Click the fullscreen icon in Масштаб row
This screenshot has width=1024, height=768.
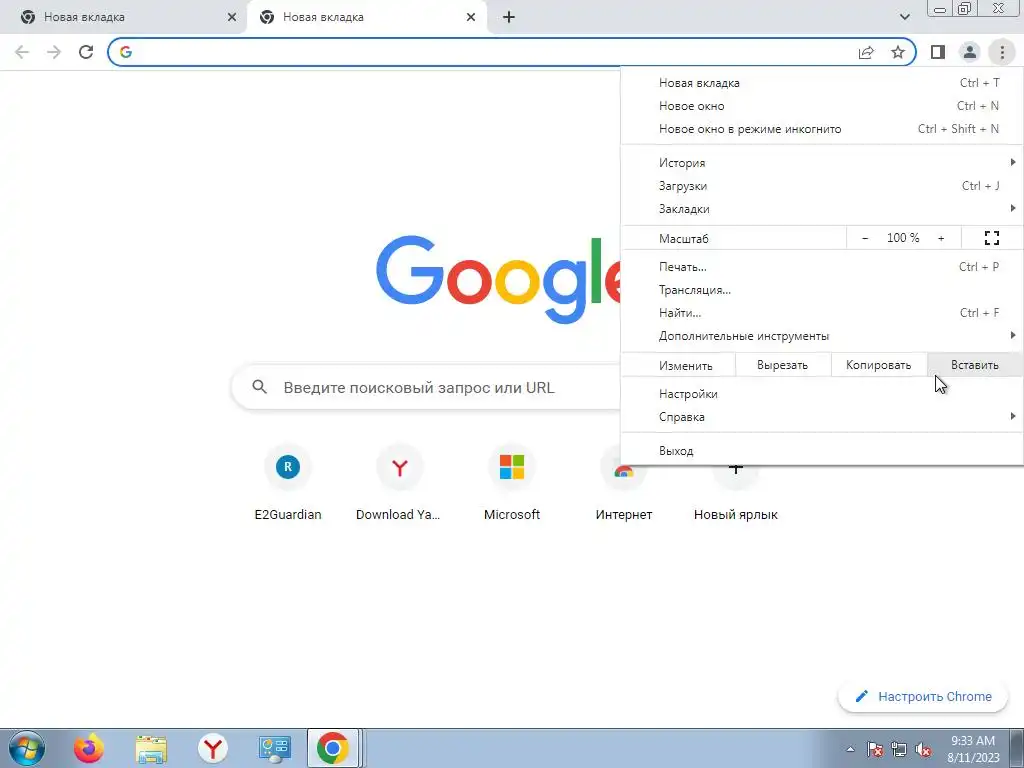(x=991, y=238)
